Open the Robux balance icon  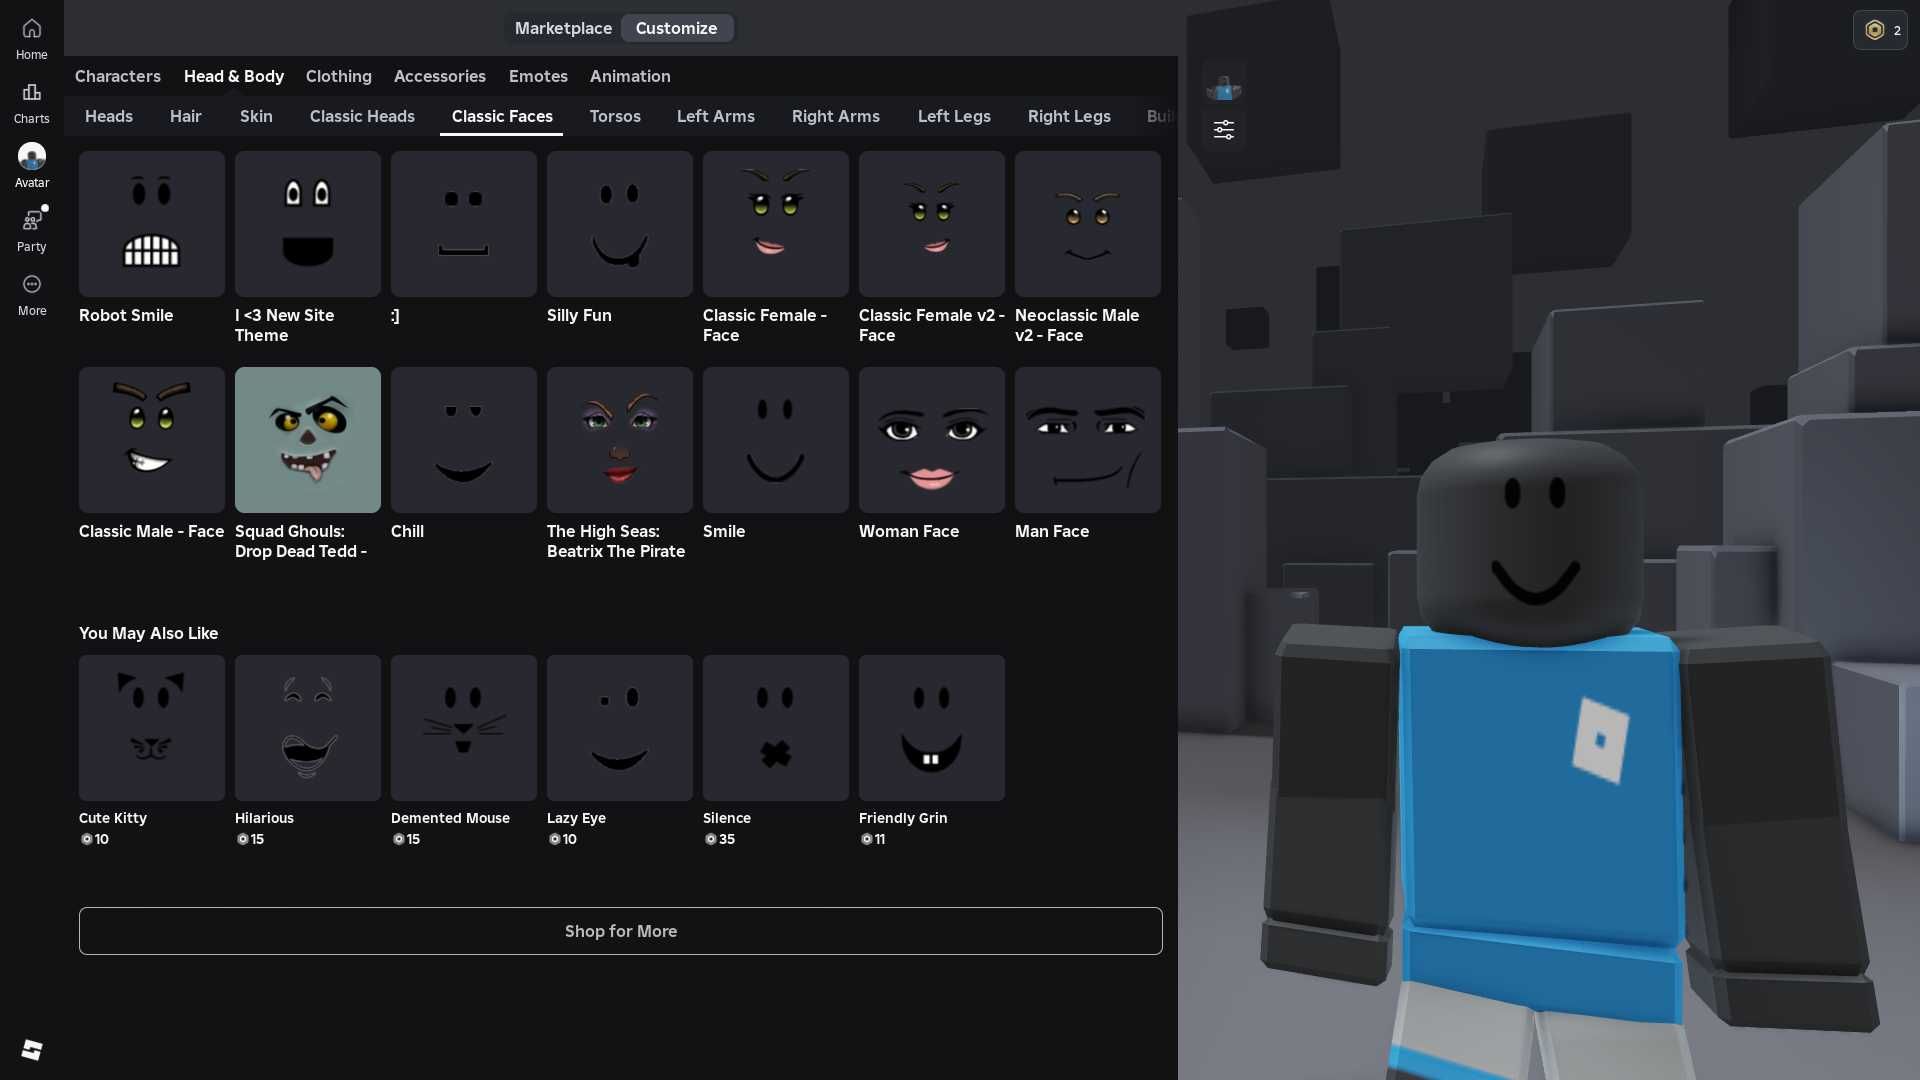click(x=1880, y=30)
